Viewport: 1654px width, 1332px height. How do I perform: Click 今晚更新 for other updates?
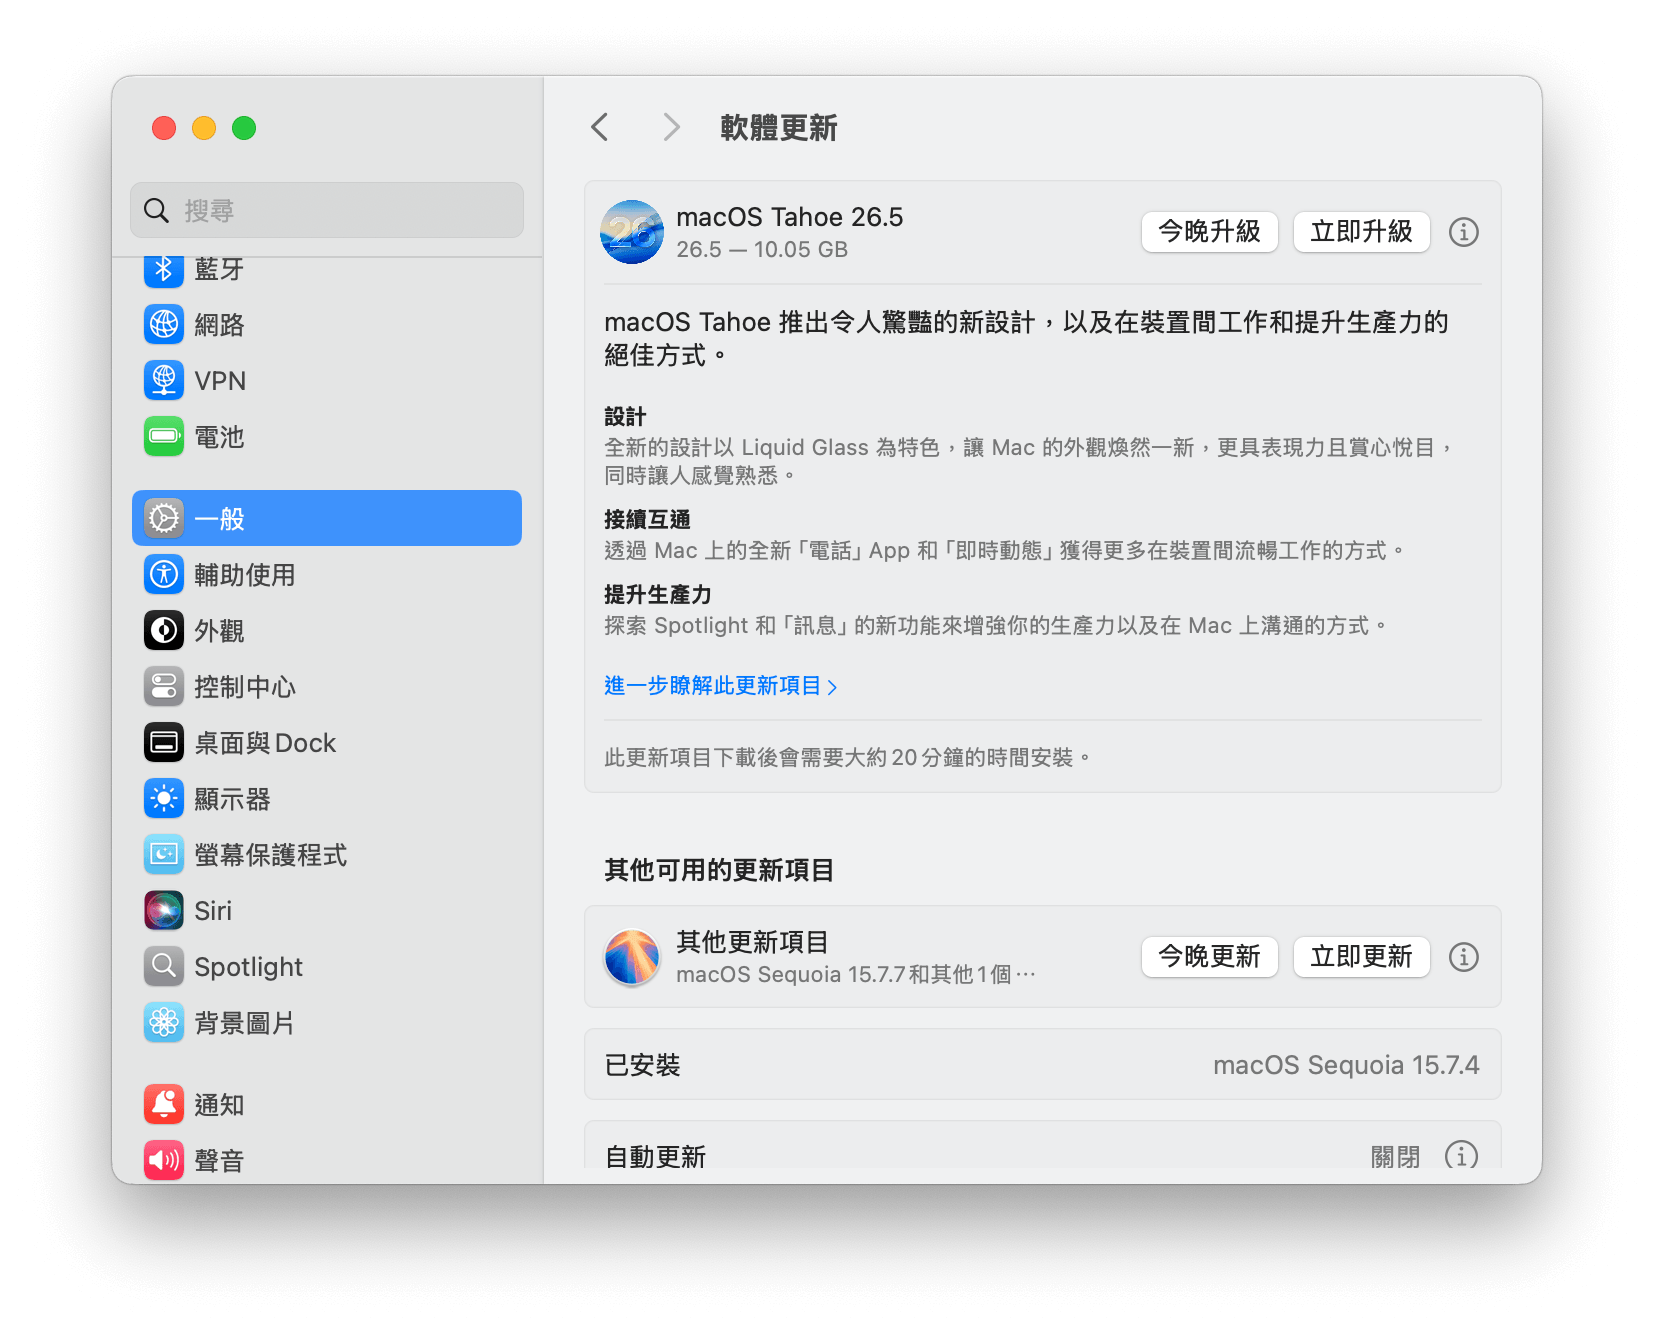coord(1210,957)
